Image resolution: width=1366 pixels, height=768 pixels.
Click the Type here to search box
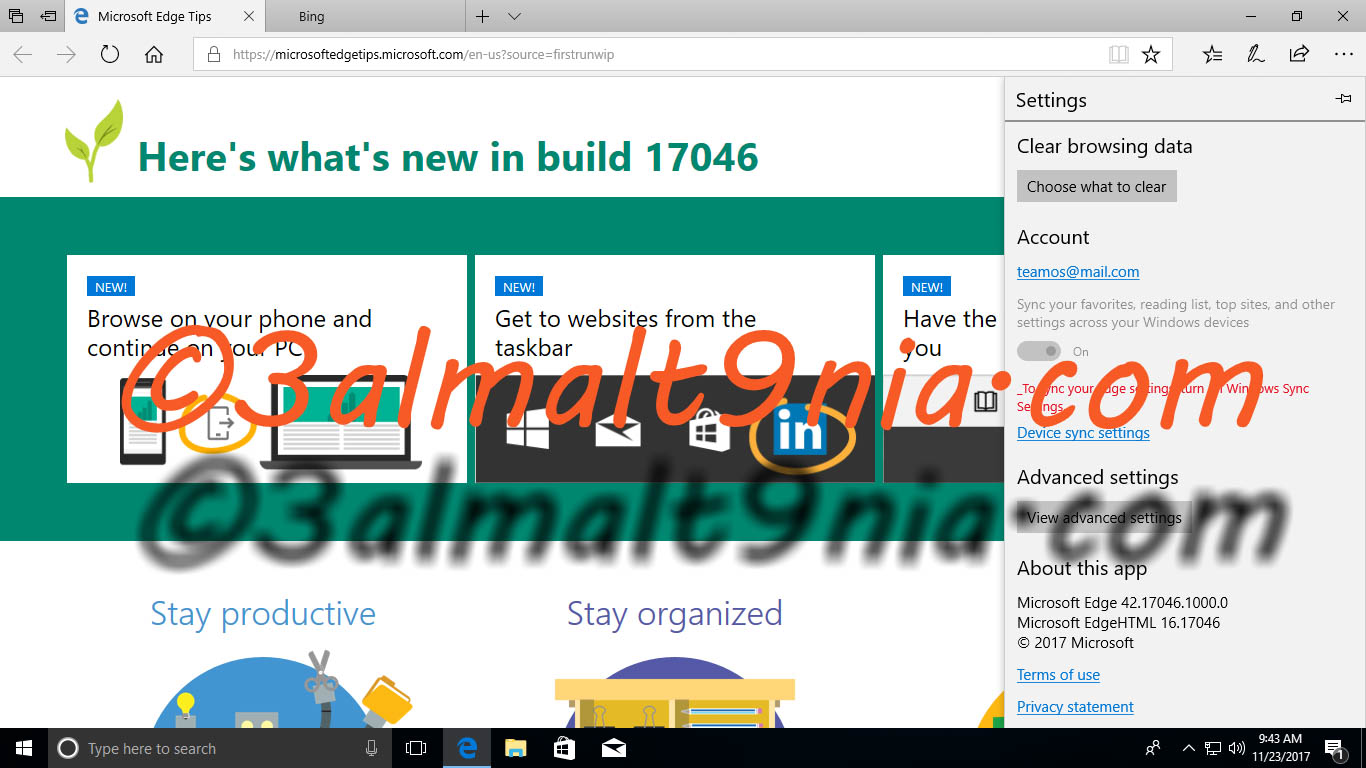(x=219, y=748)
